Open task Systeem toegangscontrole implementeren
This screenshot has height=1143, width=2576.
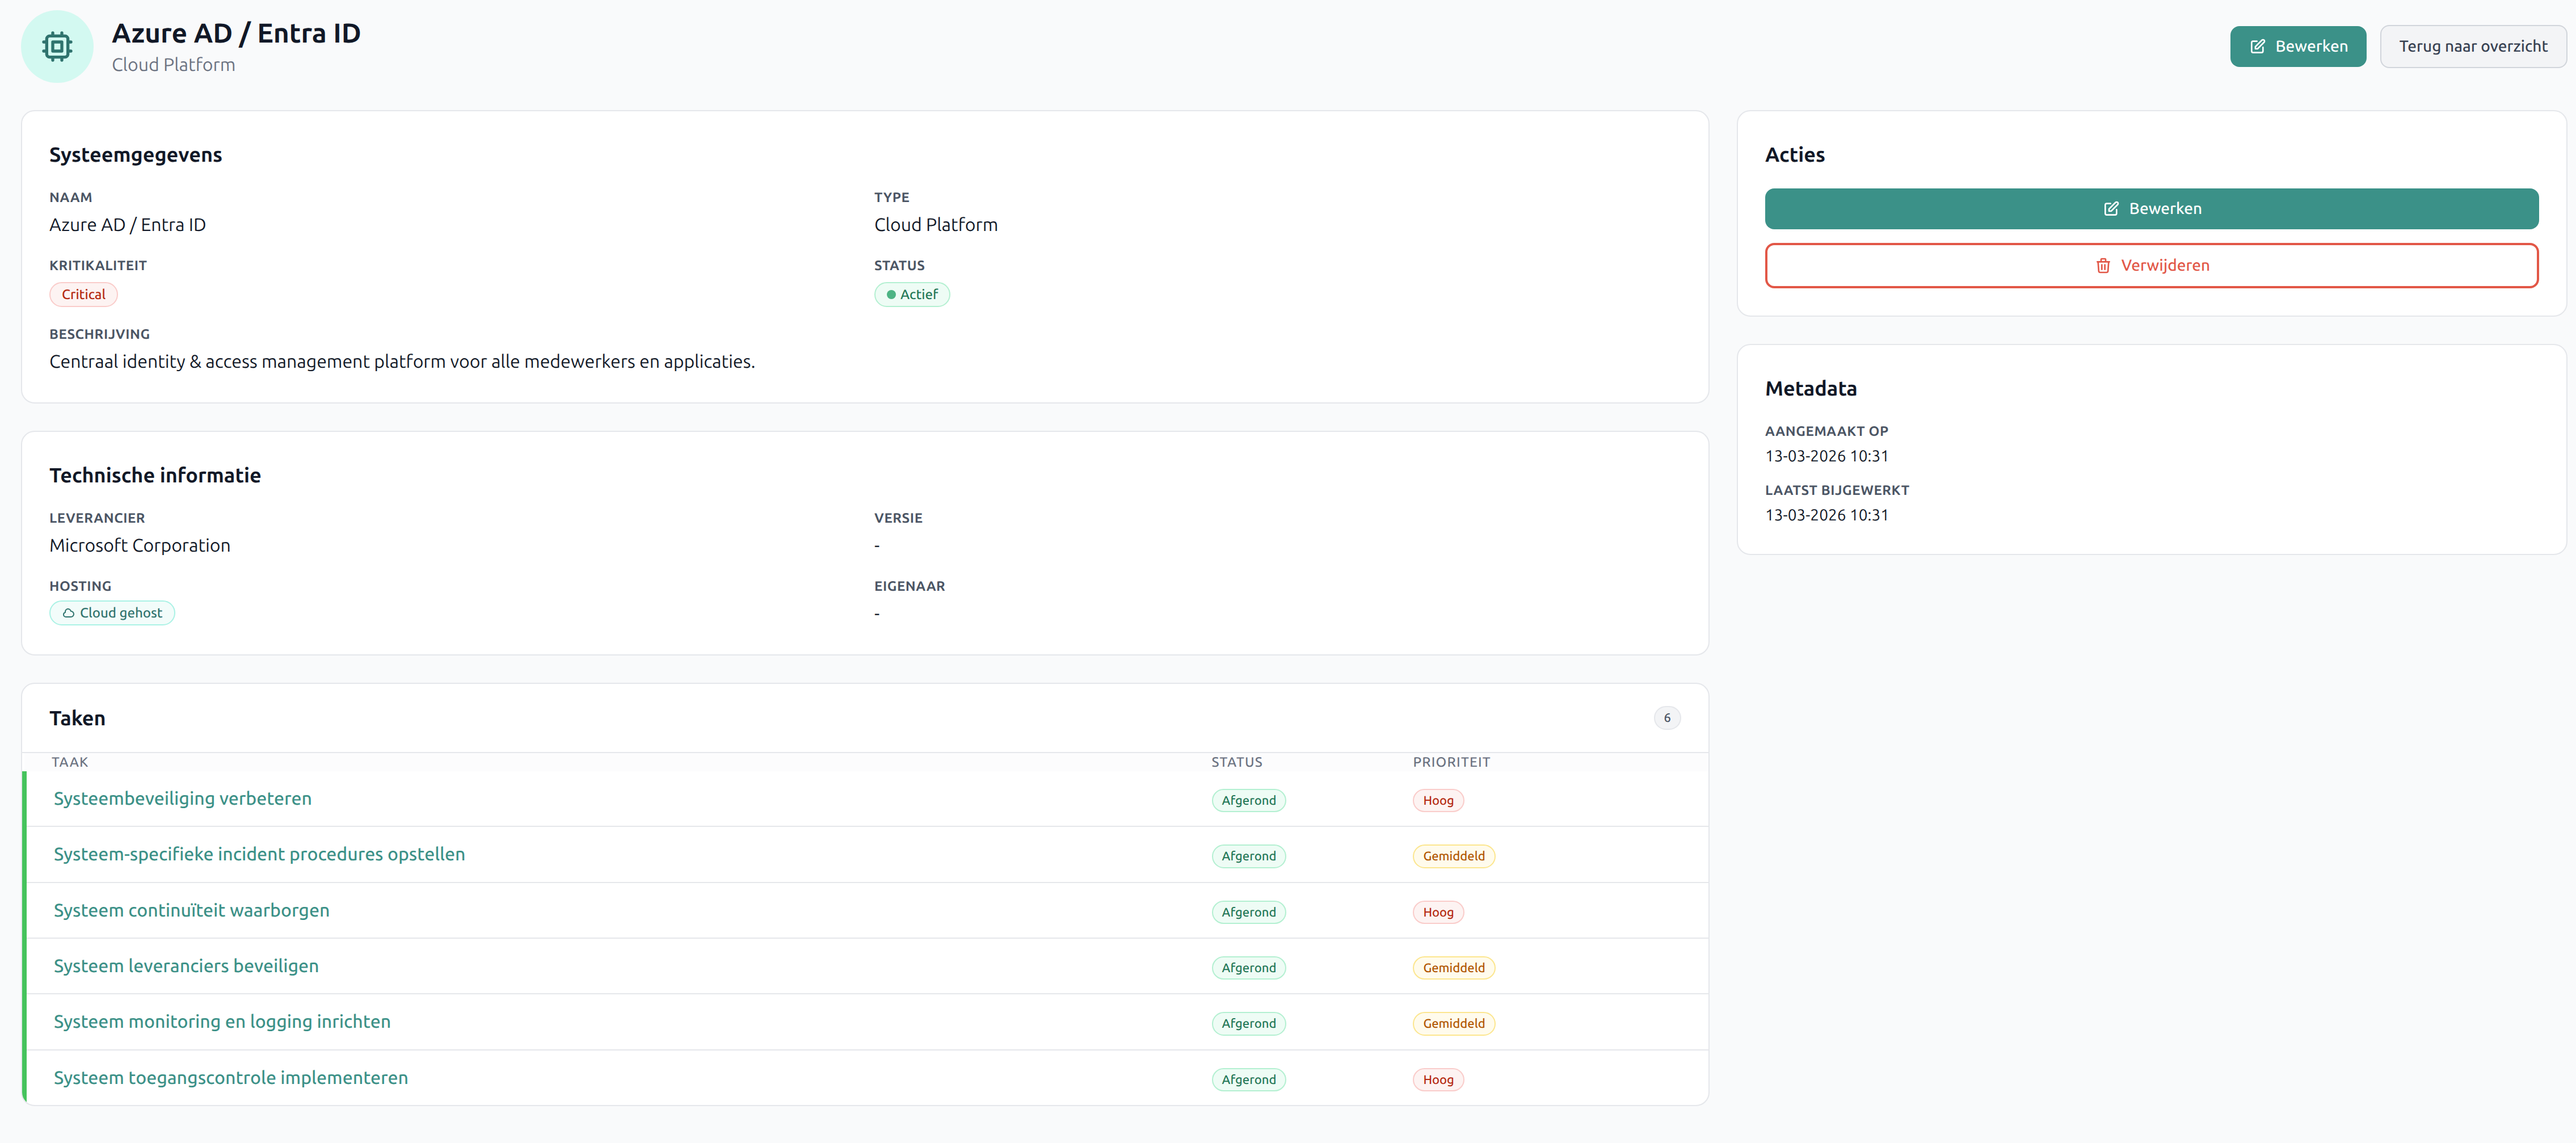[230, 1077]
